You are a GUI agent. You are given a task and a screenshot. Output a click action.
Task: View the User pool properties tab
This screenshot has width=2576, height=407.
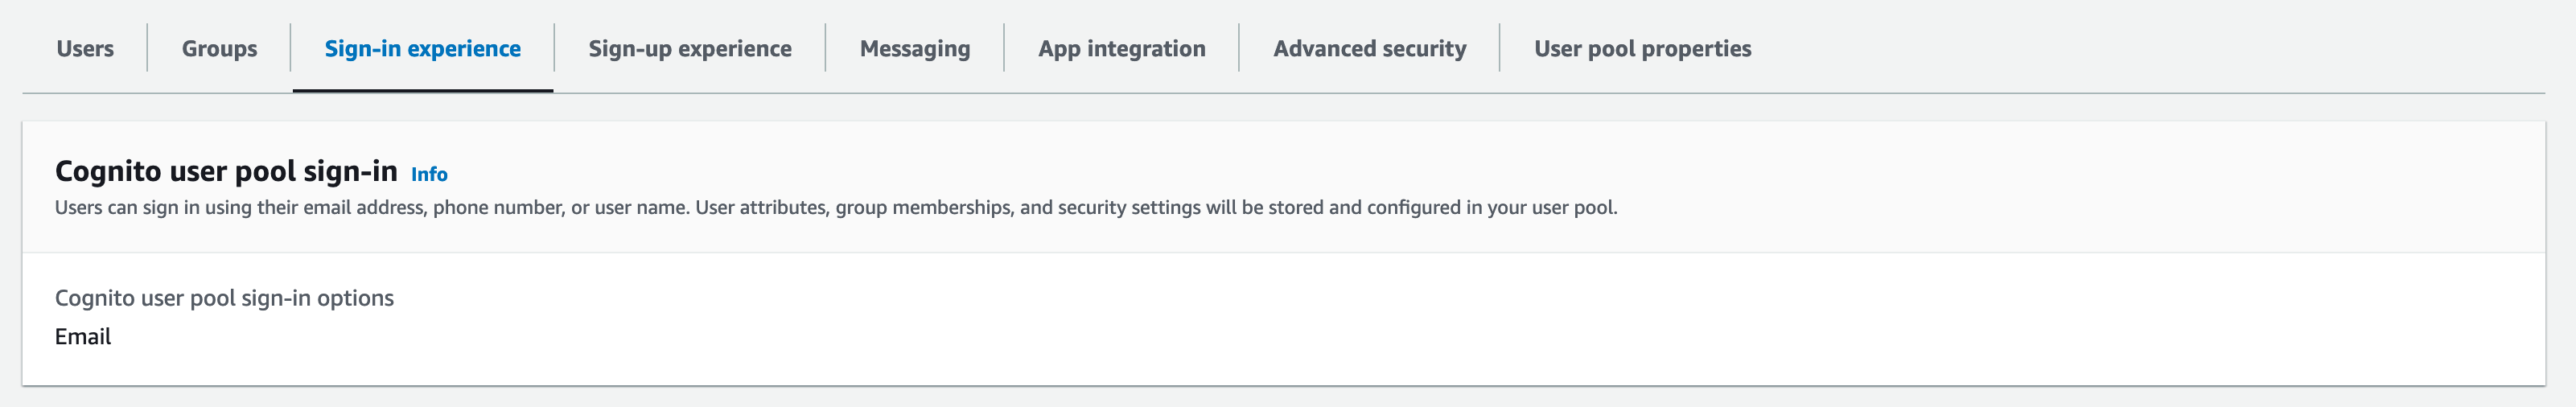(x=1642, y=48)
